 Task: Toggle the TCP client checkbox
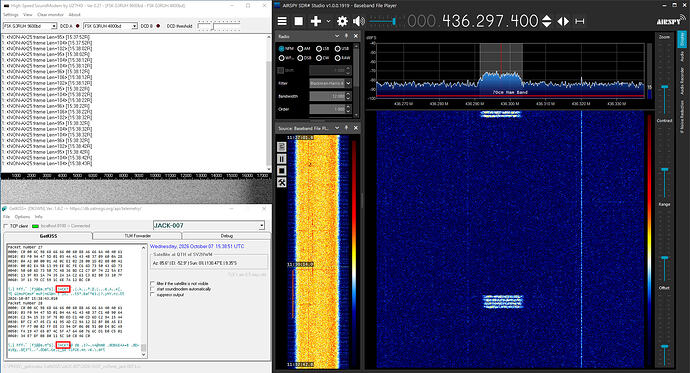(x=6, y=226)
